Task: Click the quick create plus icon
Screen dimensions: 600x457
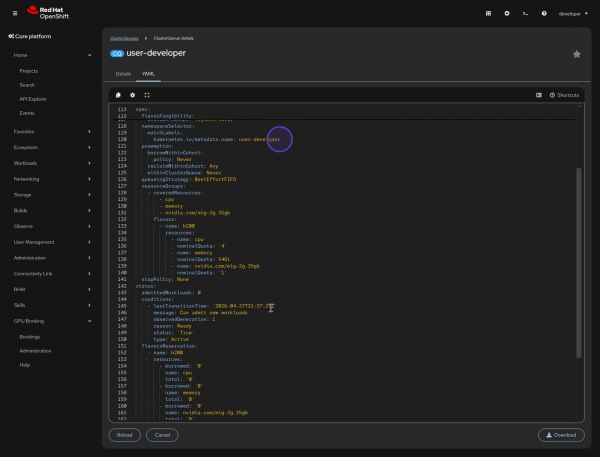Action: click(x=507, y=13)
